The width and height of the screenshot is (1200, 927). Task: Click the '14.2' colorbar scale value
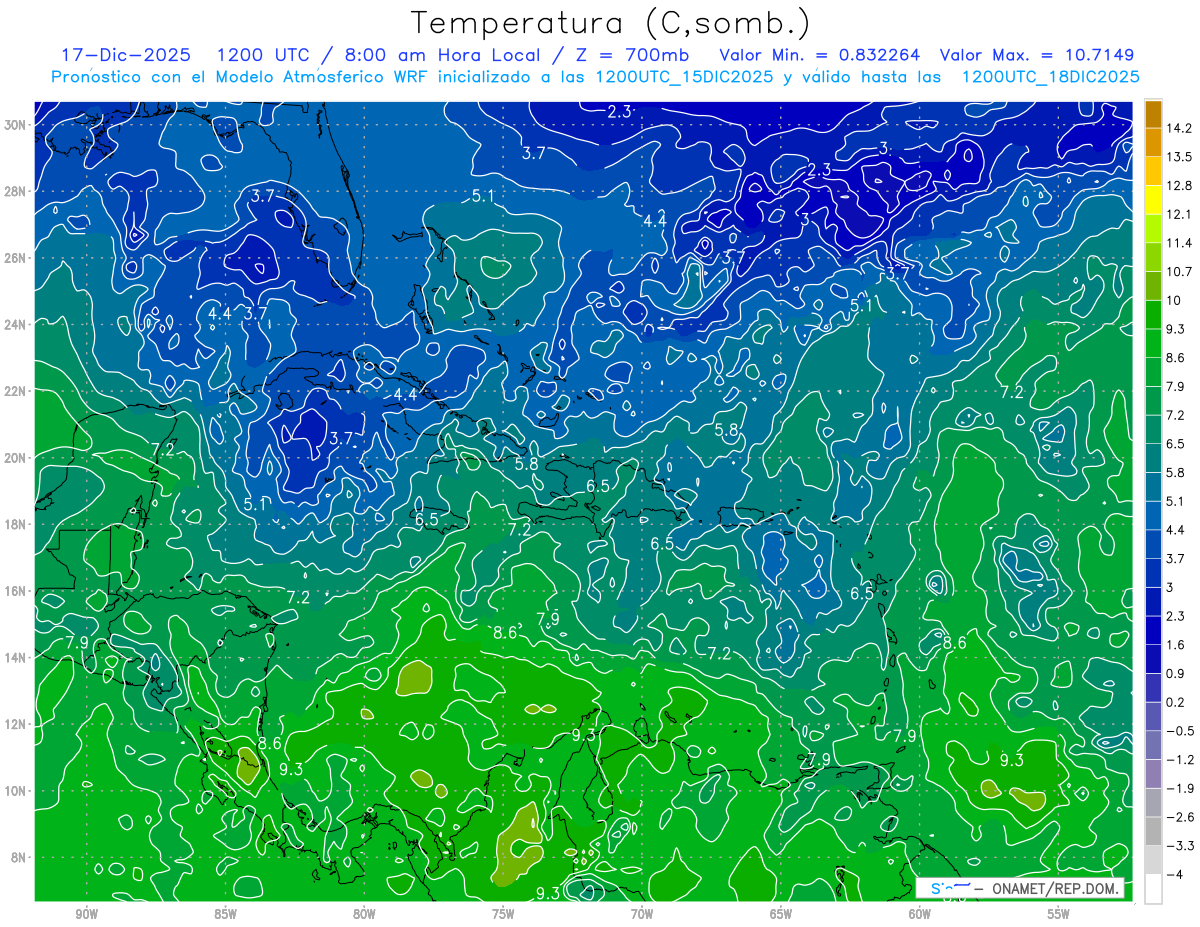click(x=1180, y=128)
